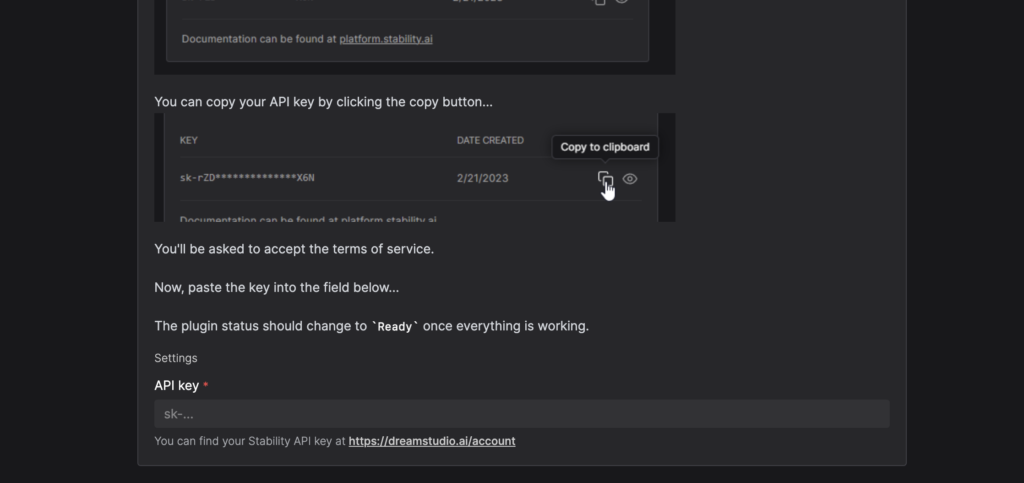Click the cut-off eye icon at top

[622, 2]
